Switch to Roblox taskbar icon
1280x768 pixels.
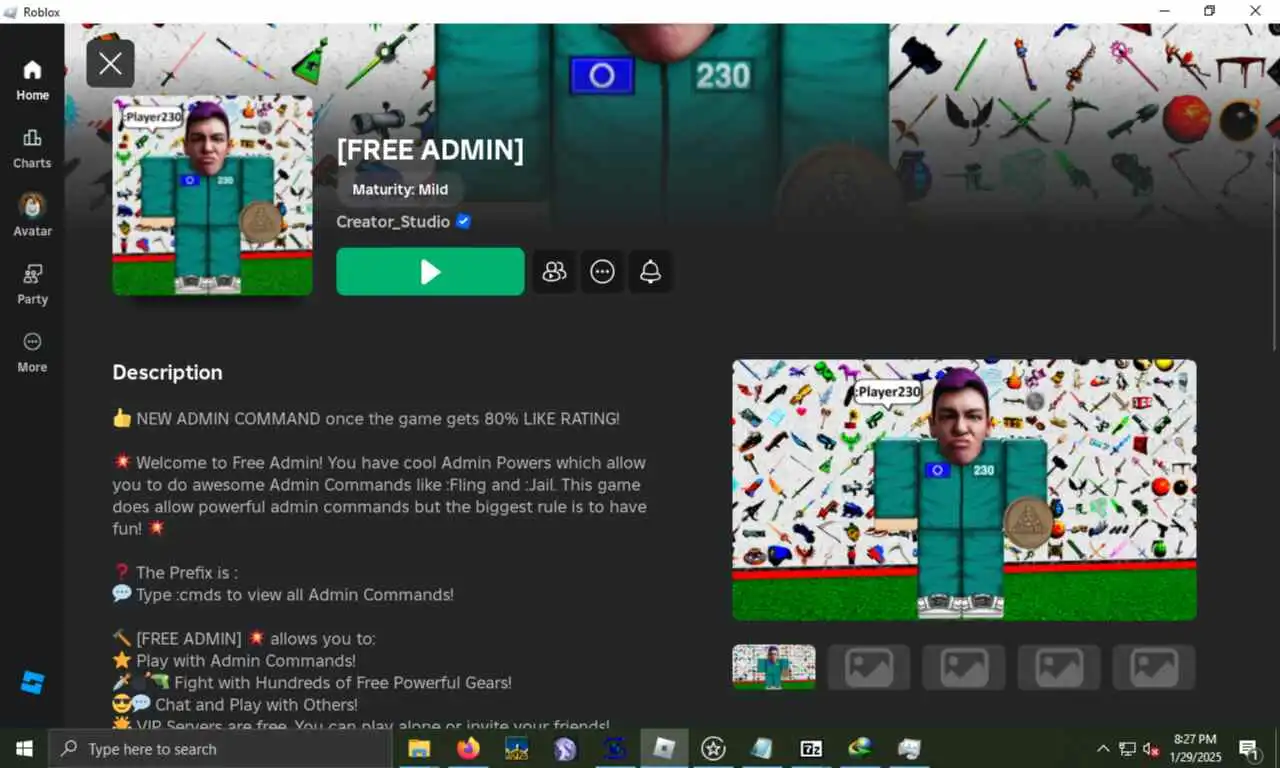point(664,748)
